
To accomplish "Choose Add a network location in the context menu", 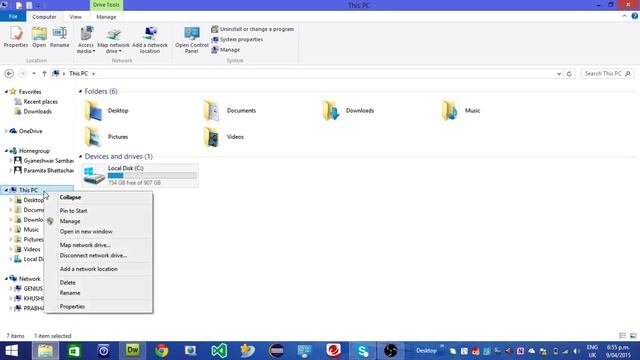I will [98, 269].
